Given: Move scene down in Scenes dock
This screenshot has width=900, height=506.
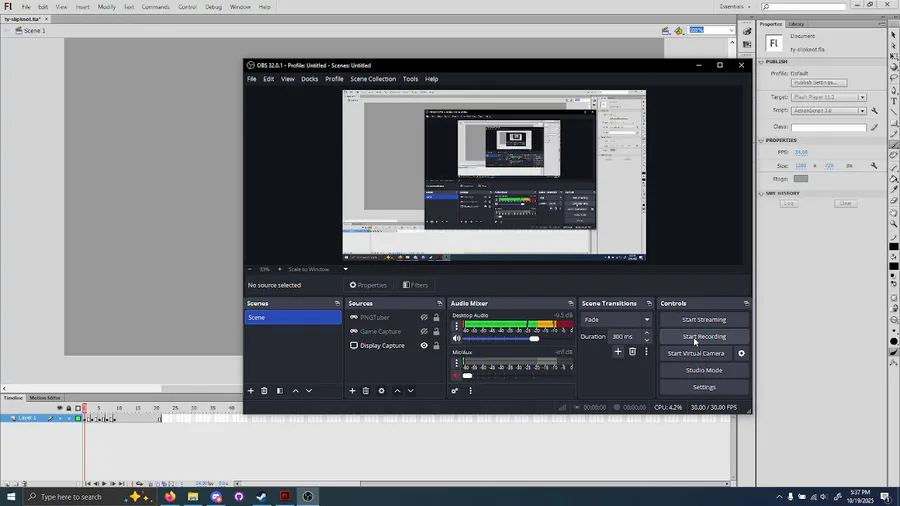Looking at the screenshot, I should click(x=309, y=391).
